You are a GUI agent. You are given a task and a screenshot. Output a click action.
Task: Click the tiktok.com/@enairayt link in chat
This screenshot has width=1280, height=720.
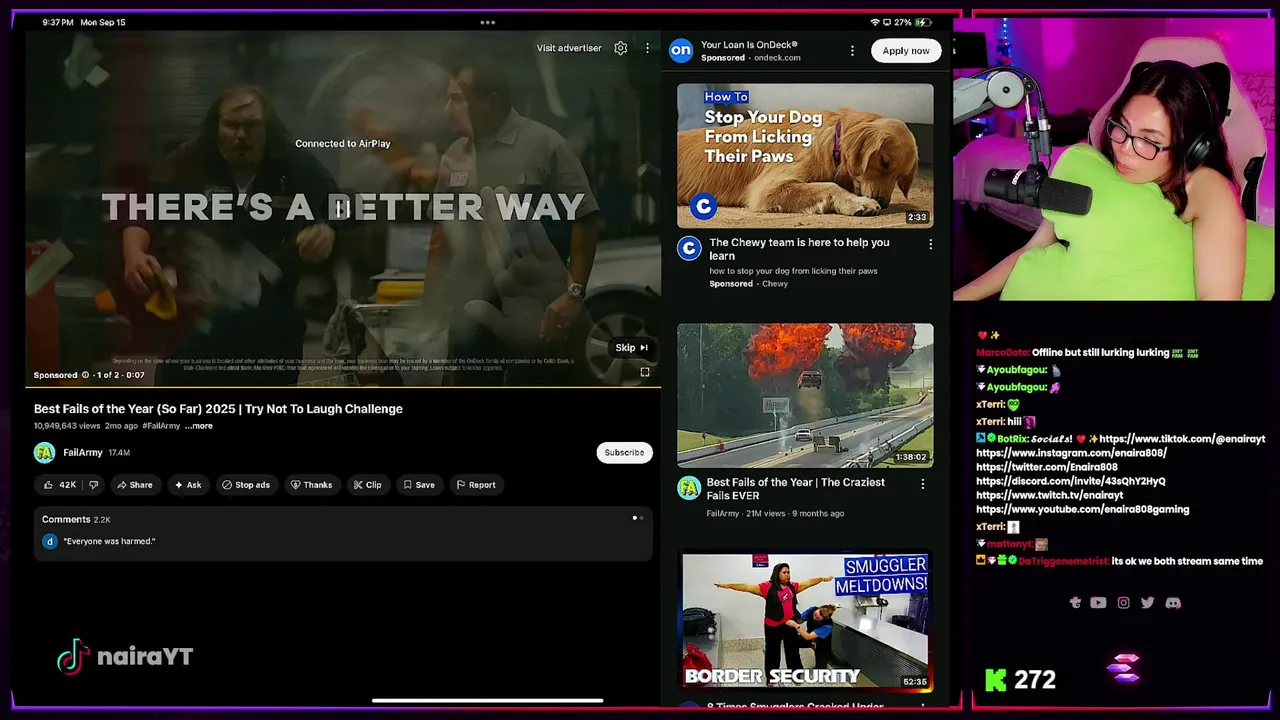[x=1182, y=439]
